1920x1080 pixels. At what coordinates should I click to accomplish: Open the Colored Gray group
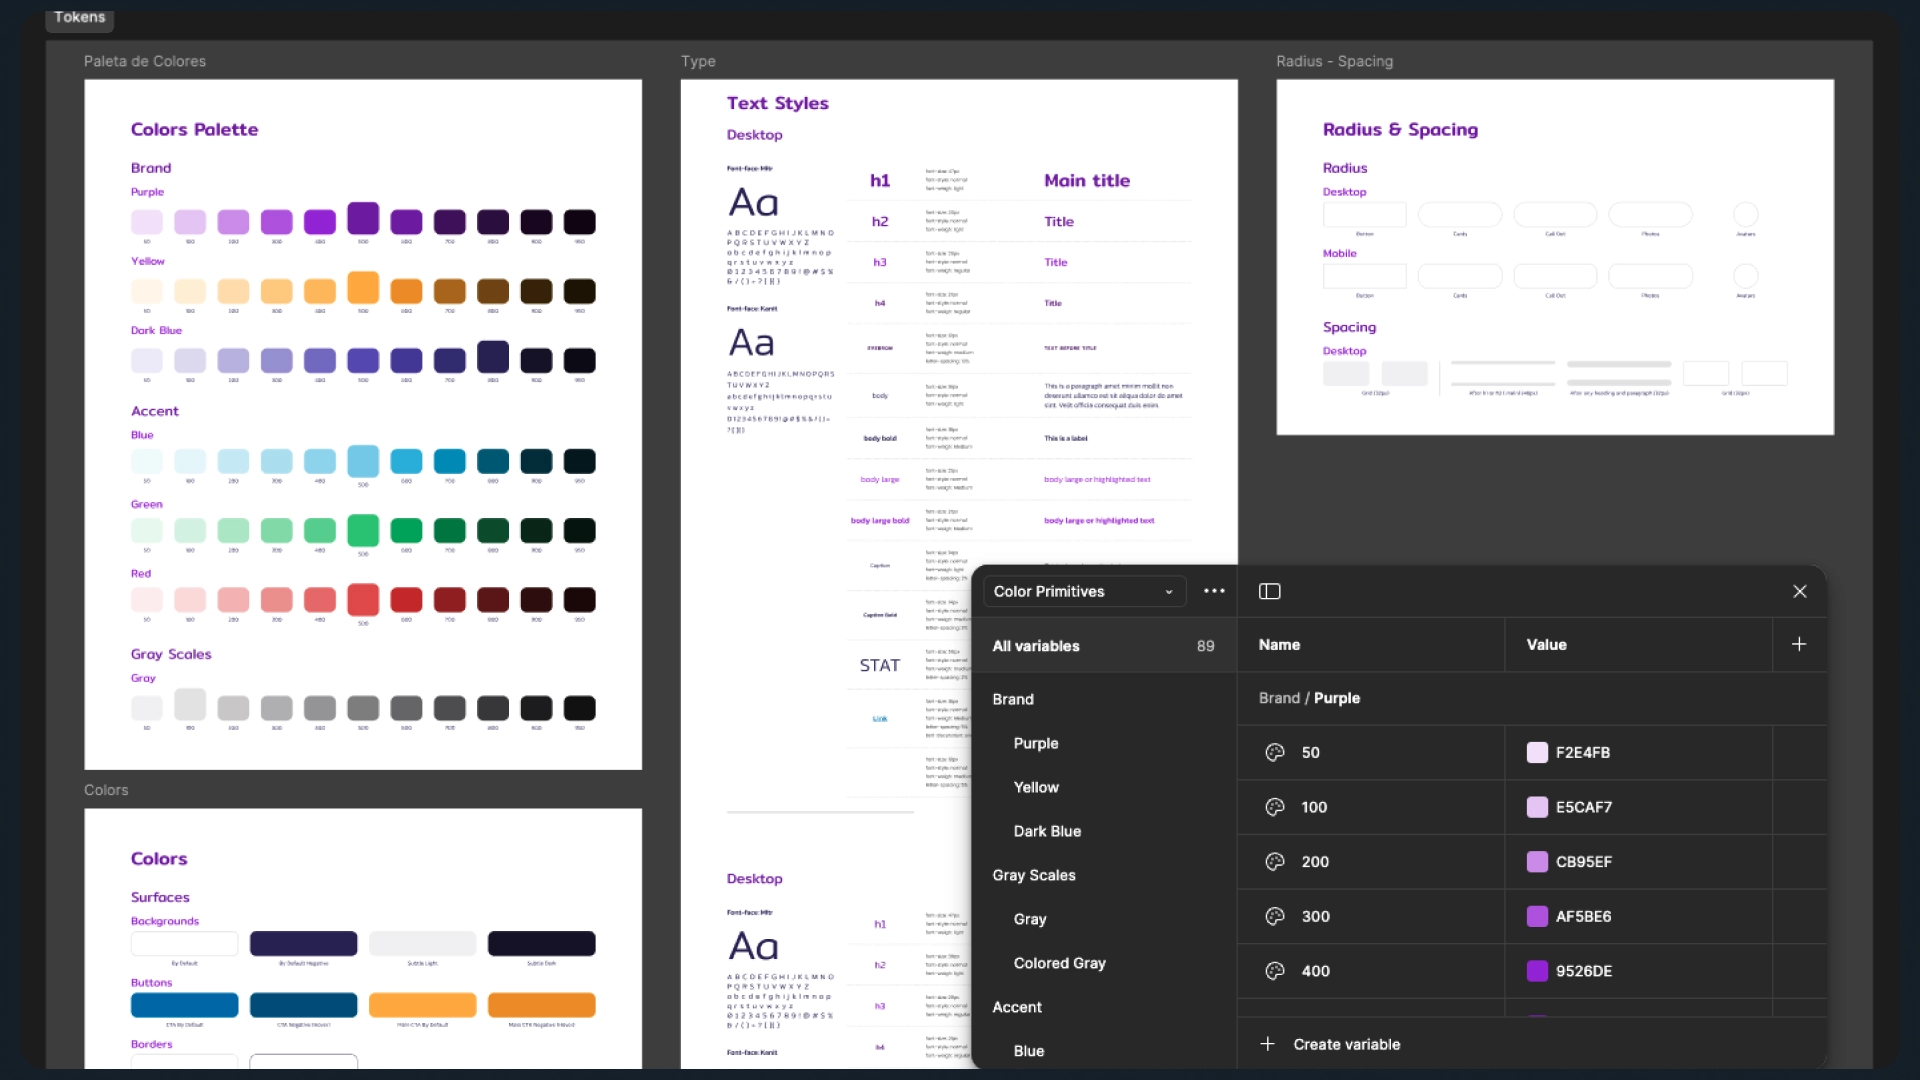coord(1059,963)
